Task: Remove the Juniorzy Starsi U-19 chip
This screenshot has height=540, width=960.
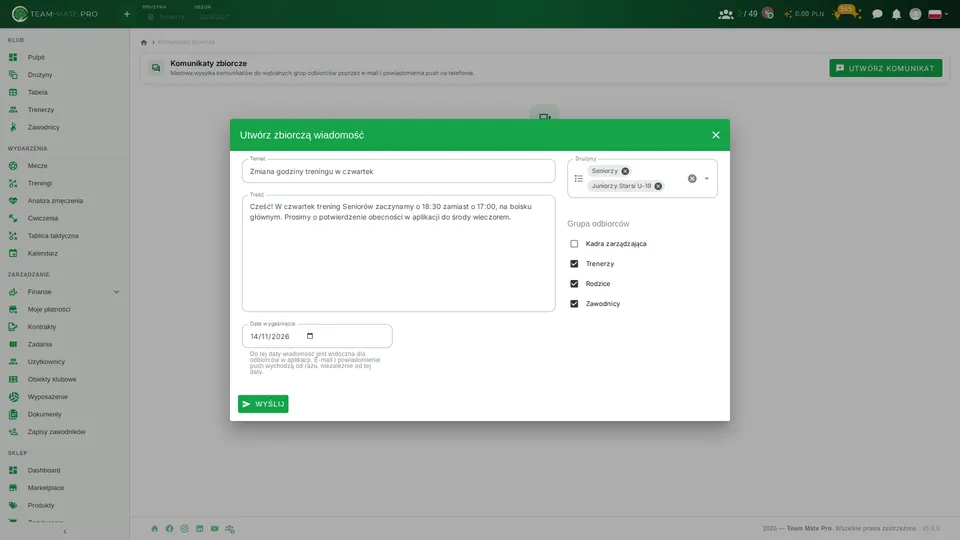Action: click(658, 186)
